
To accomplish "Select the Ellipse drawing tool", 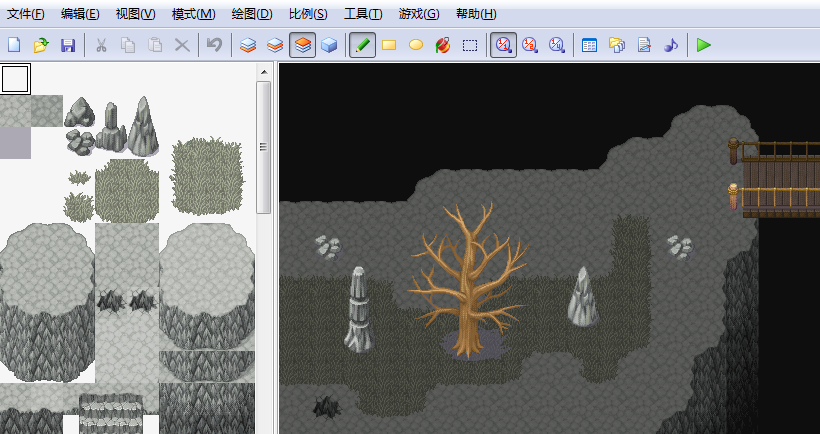I will point(416,45).
